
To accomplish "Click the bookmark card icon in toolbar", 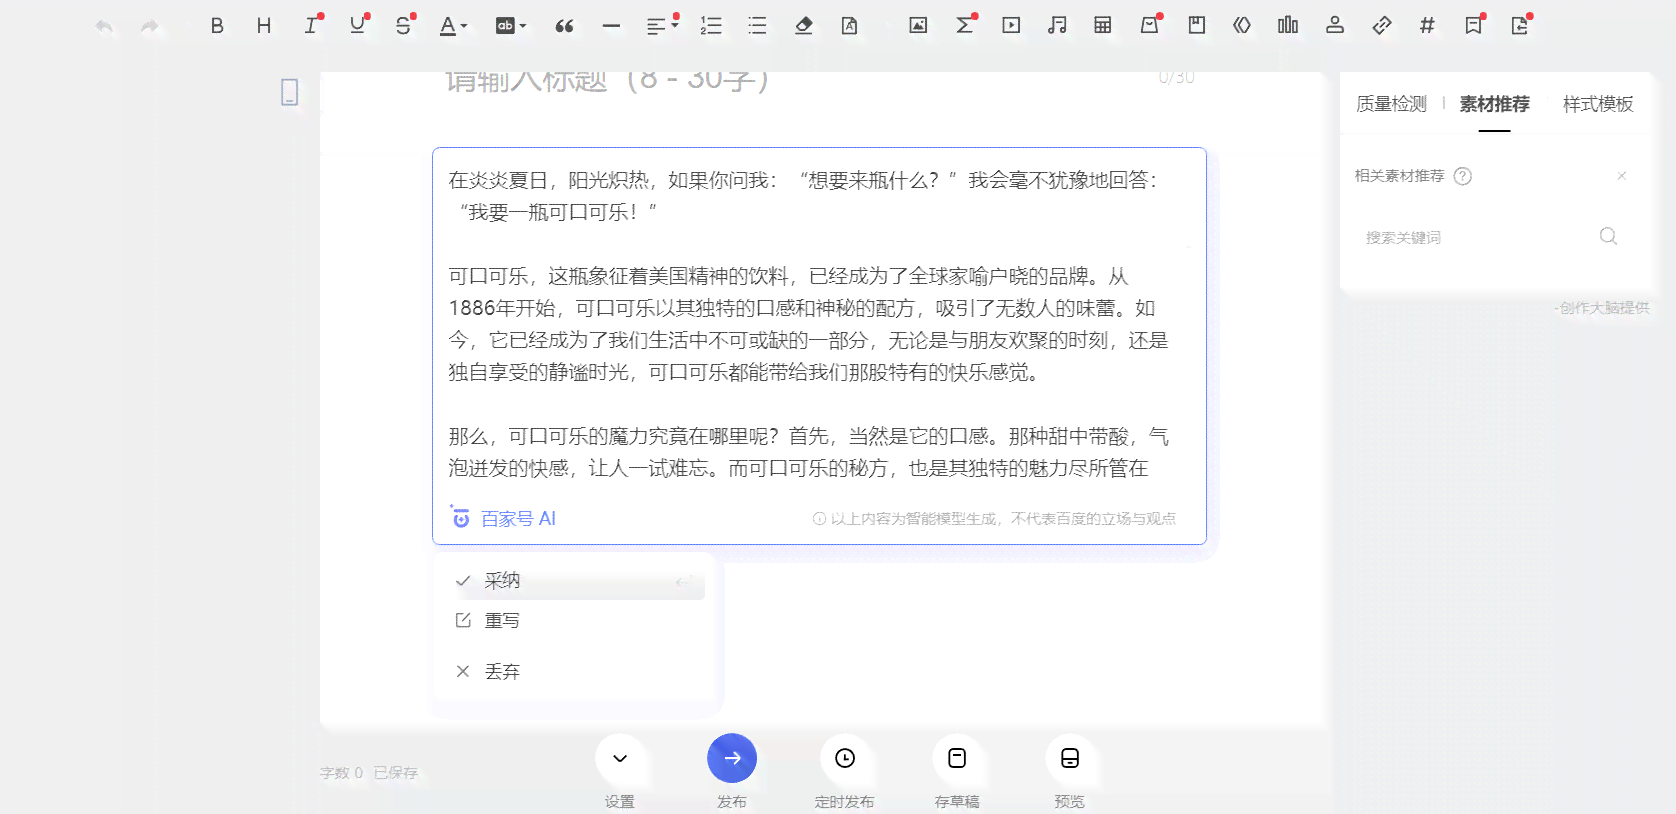I will 1196,26.
